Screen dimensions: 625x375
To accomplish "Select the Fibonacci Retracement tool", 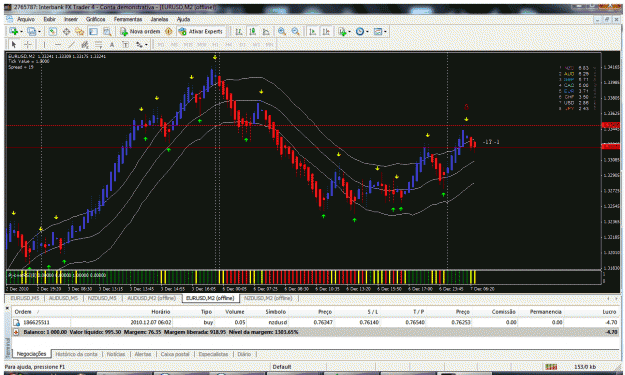I will [98, 44].
